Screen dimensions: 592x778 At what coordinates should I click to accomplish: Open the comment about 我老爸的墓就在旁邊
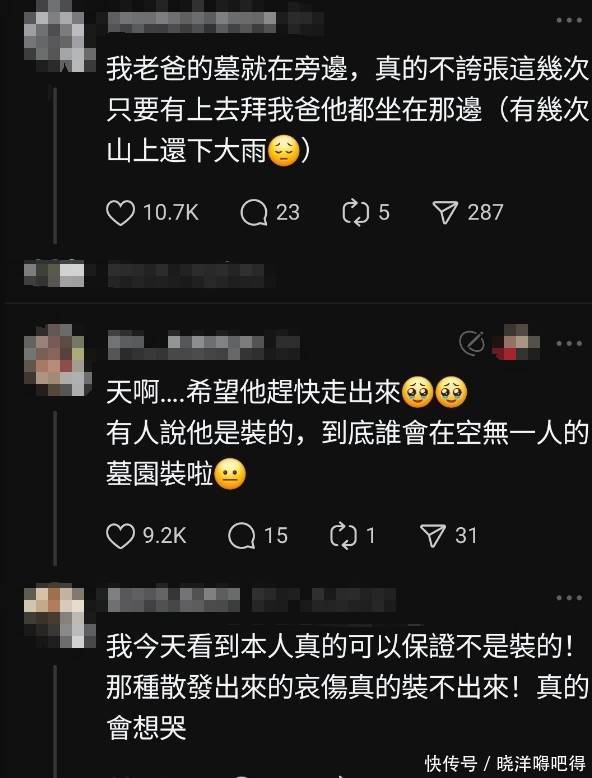(x=347, y=109)
